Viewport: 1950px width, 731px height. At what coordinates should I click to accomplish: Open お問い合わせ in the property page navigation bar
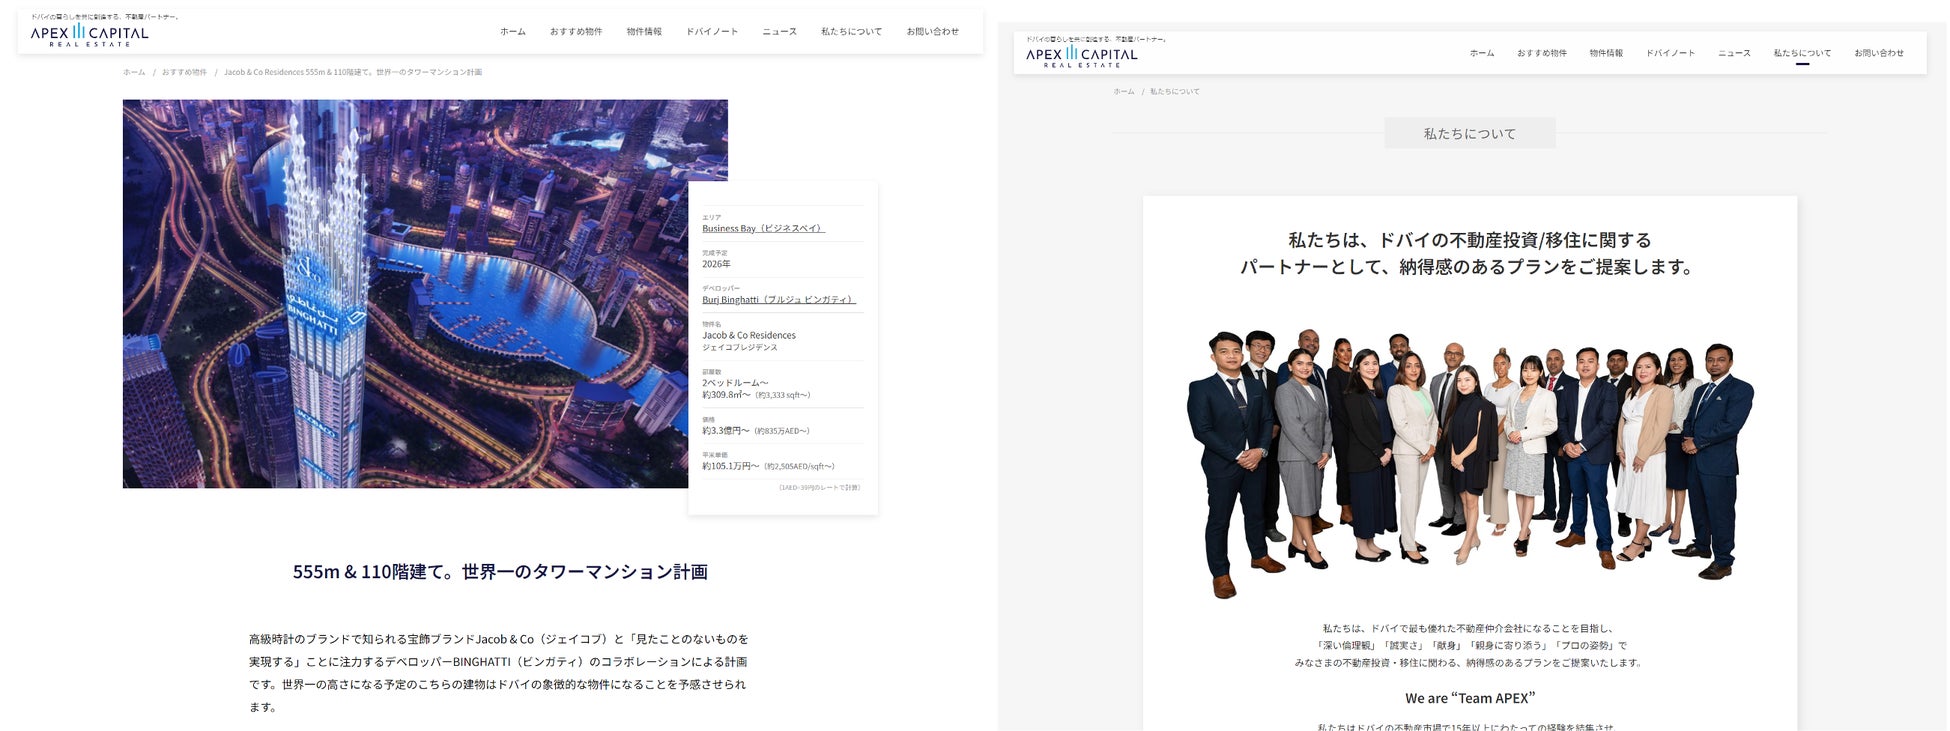[x=933, y=32]
